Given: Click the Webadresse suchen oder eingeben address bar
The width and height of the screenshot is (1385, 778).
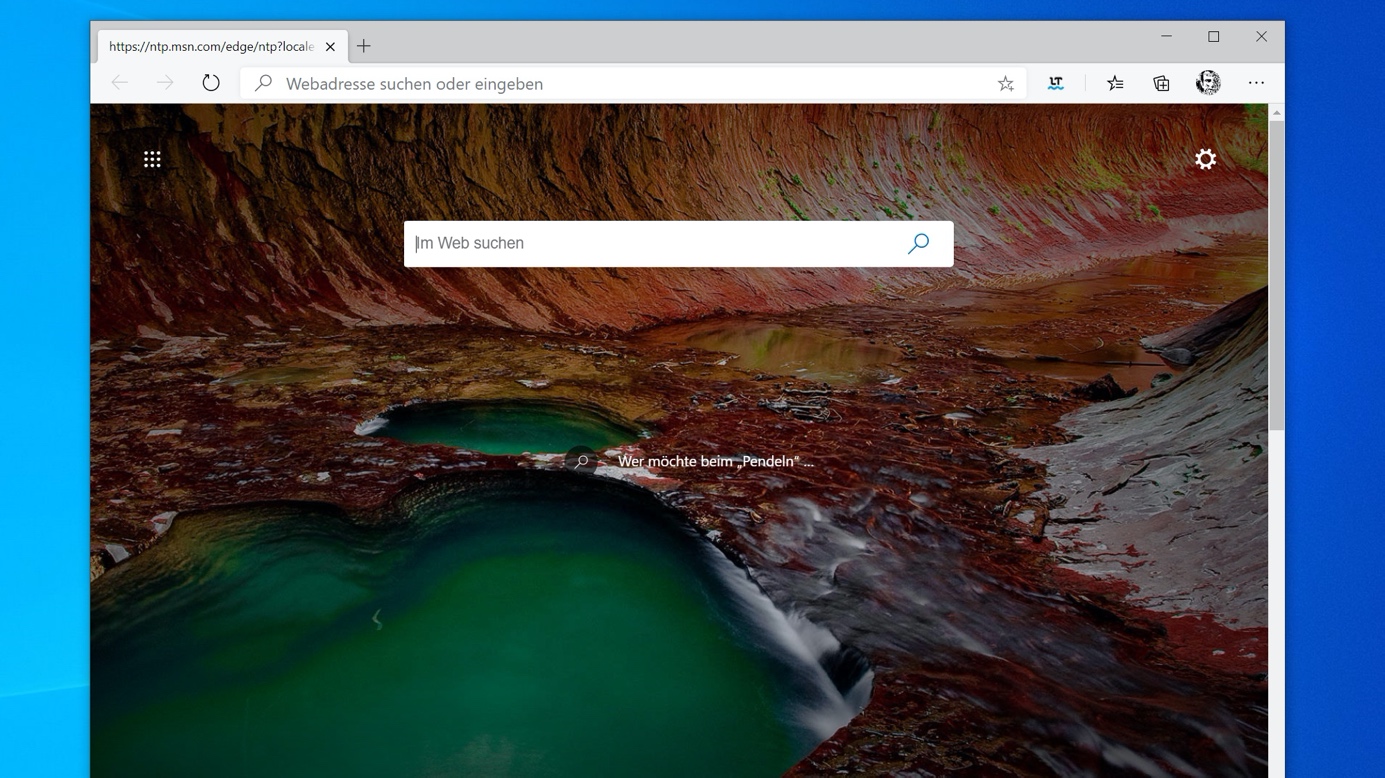Looking at the screenshot, I should pos(633,84).
